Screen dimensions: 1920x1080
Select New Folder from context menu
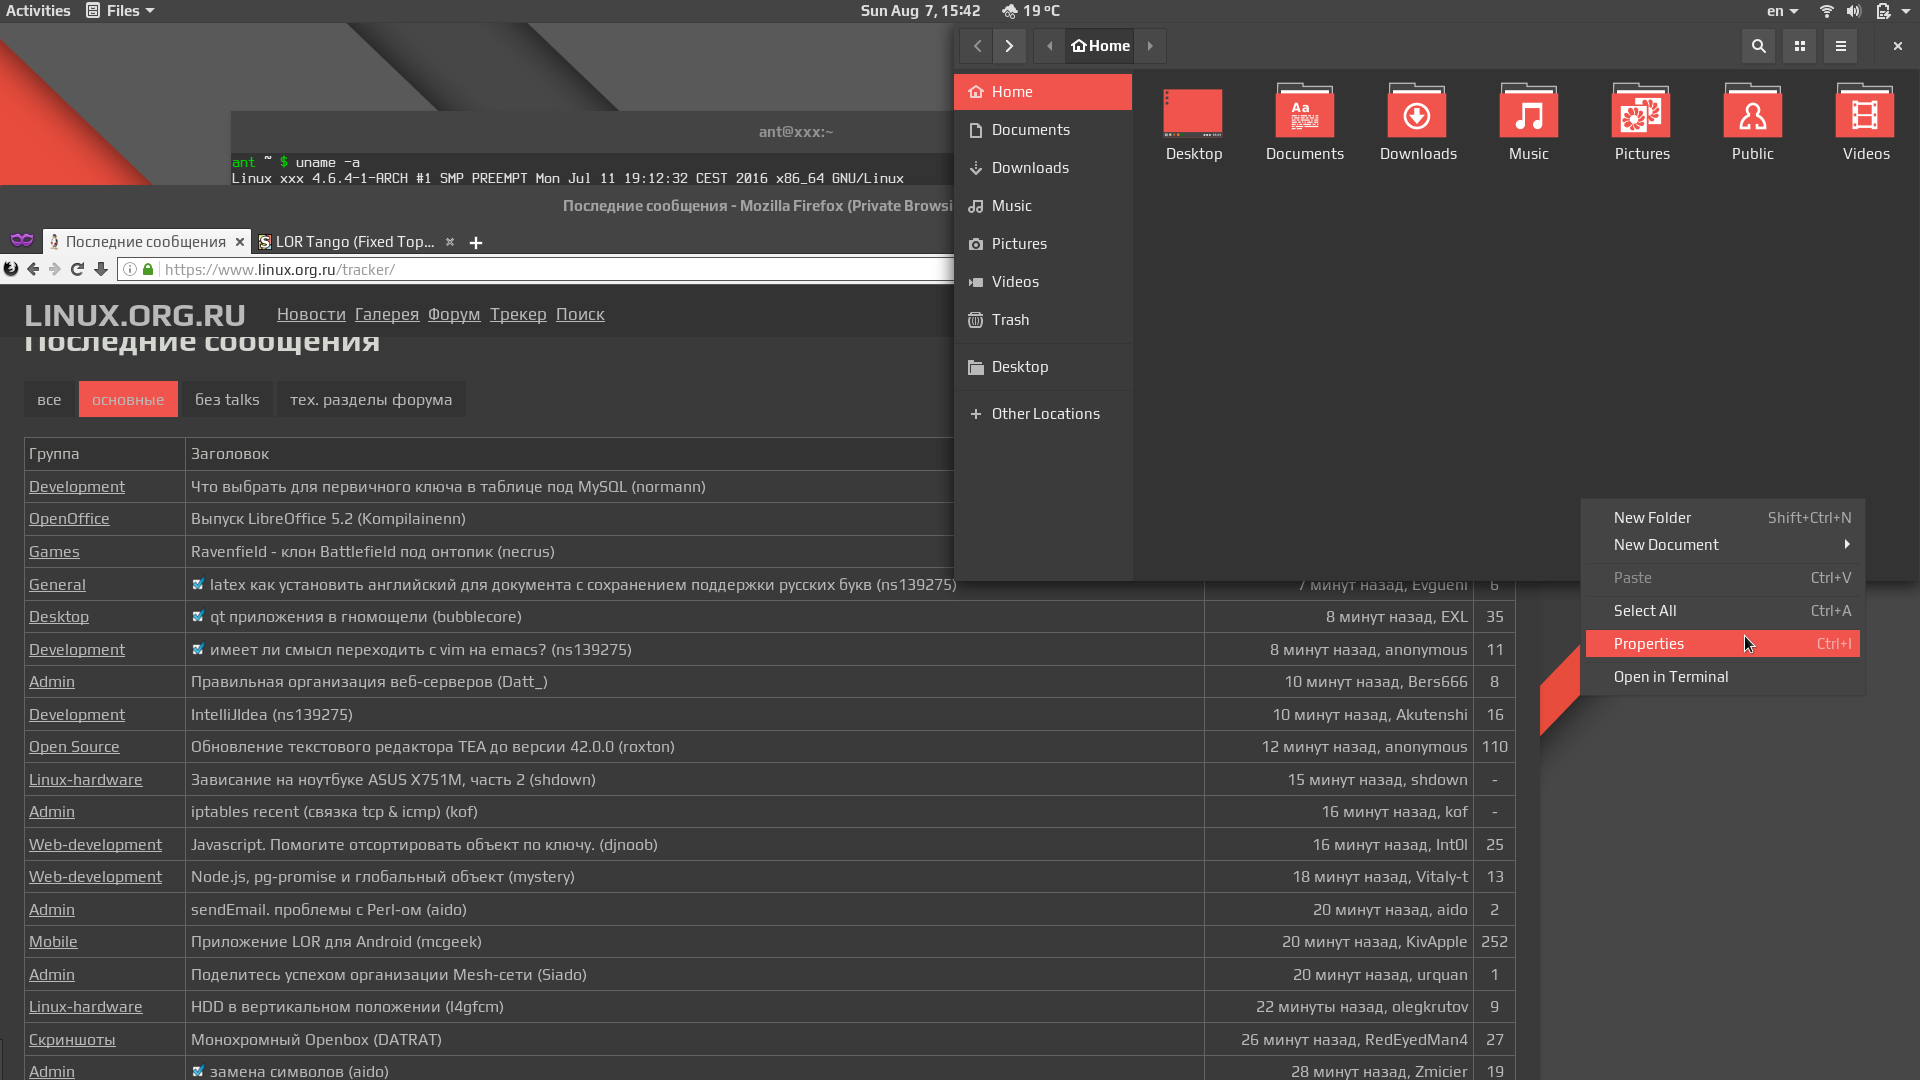1723,517
